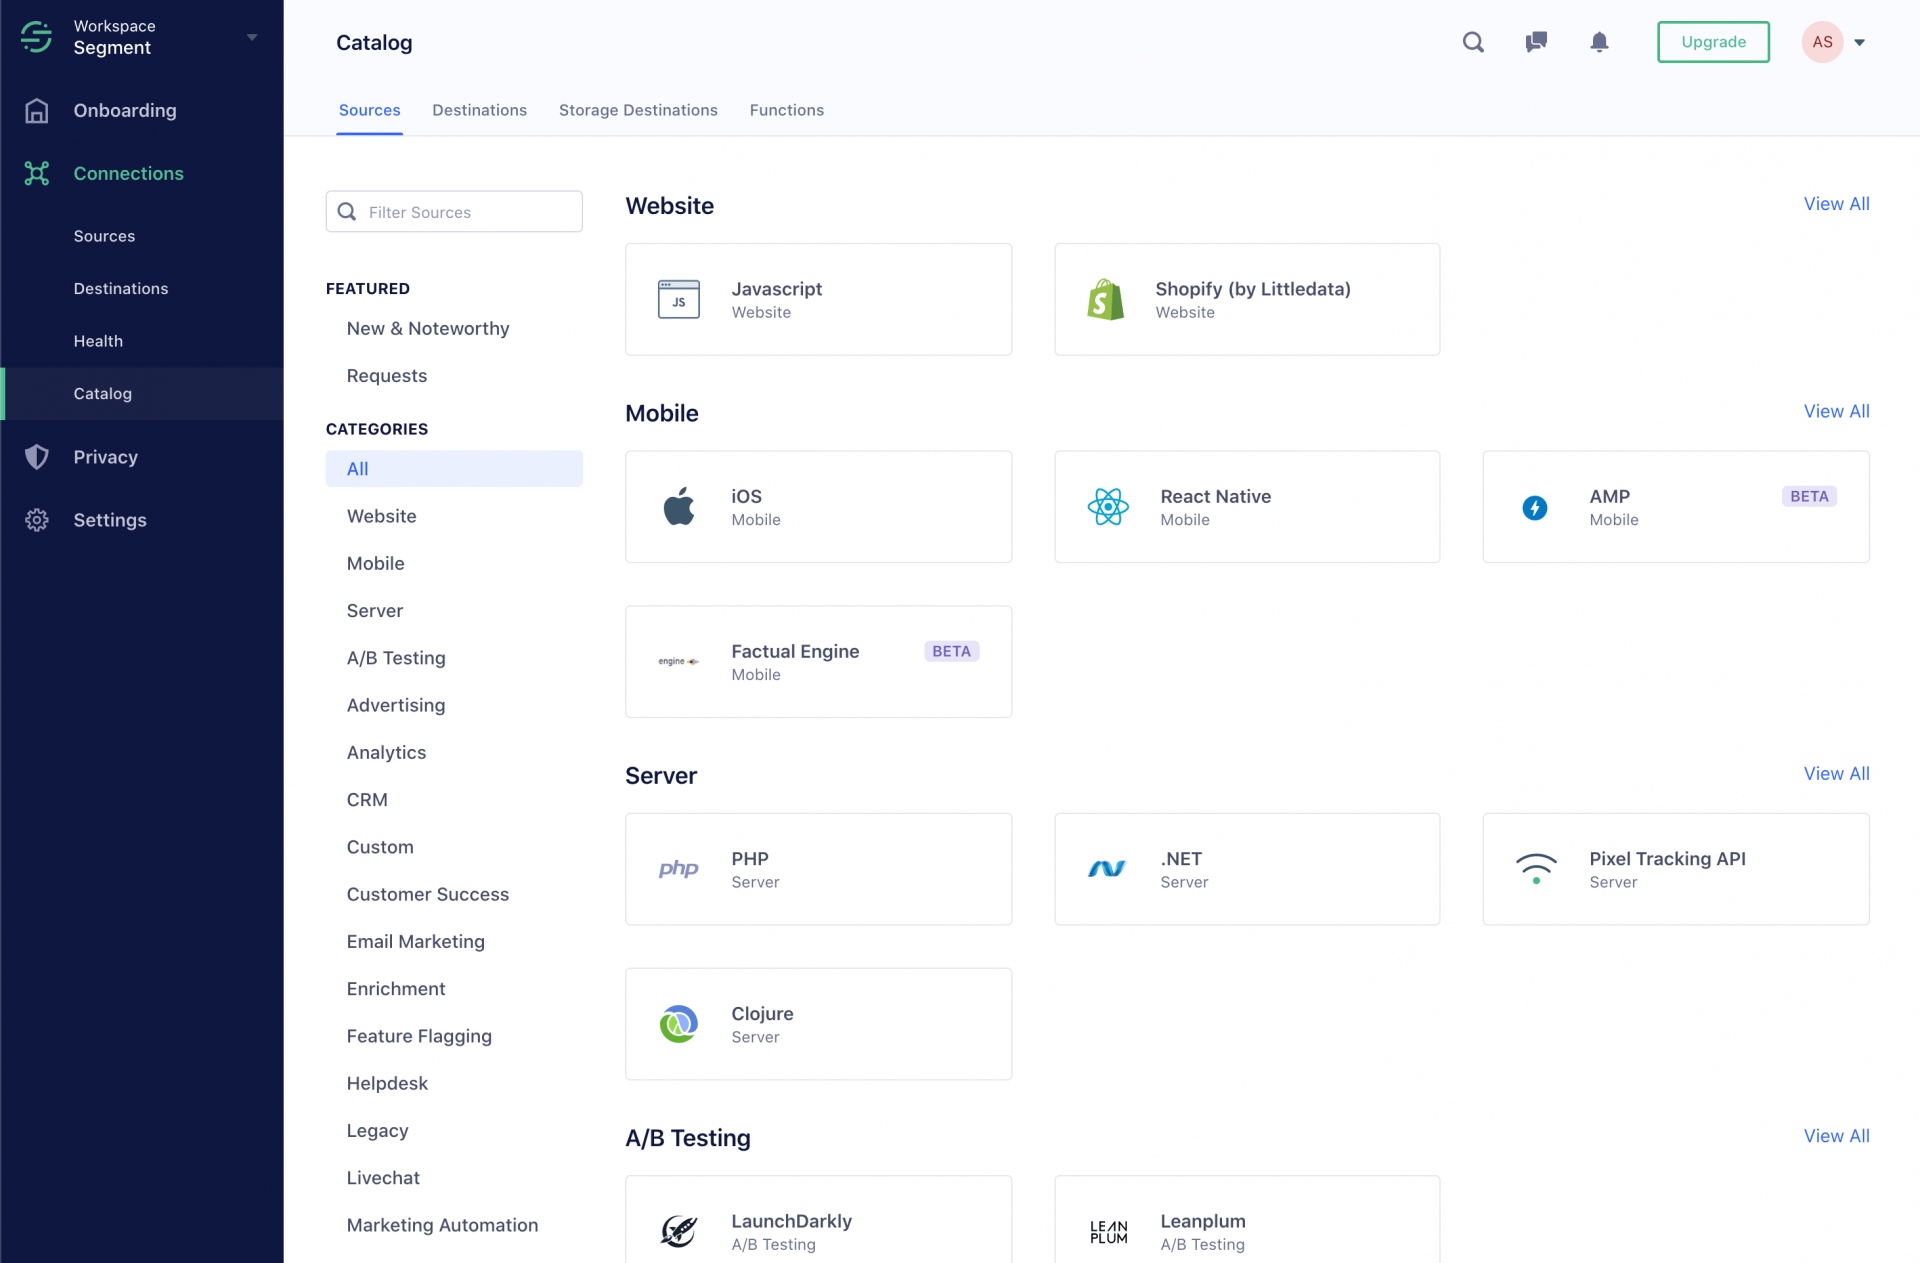Image resolution: width=1920 pixels, height=1263 pixels.
Task: Switch to the Functions tab
Action: coord(786,110)
